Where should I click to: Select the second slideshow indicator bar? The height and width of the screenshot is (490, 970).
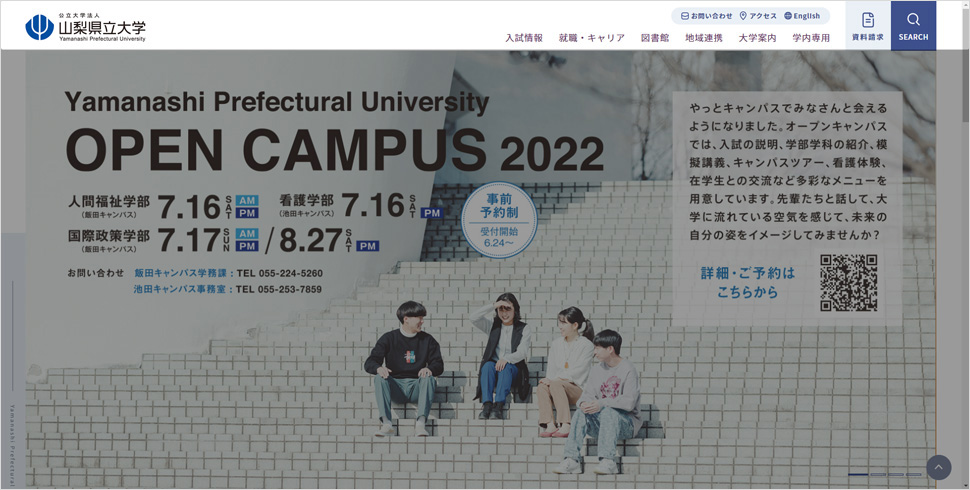tap(878, 475)
